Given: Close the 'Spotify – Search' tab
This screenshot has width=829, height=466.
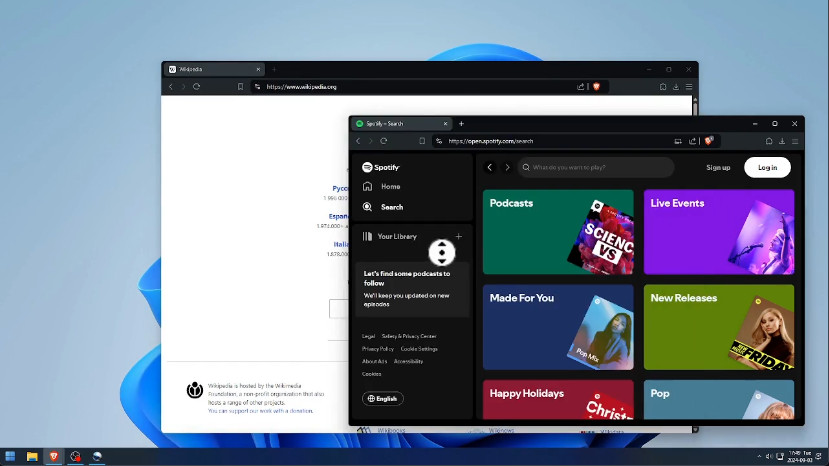Looking at the screenshot, I should coord(445,124).
